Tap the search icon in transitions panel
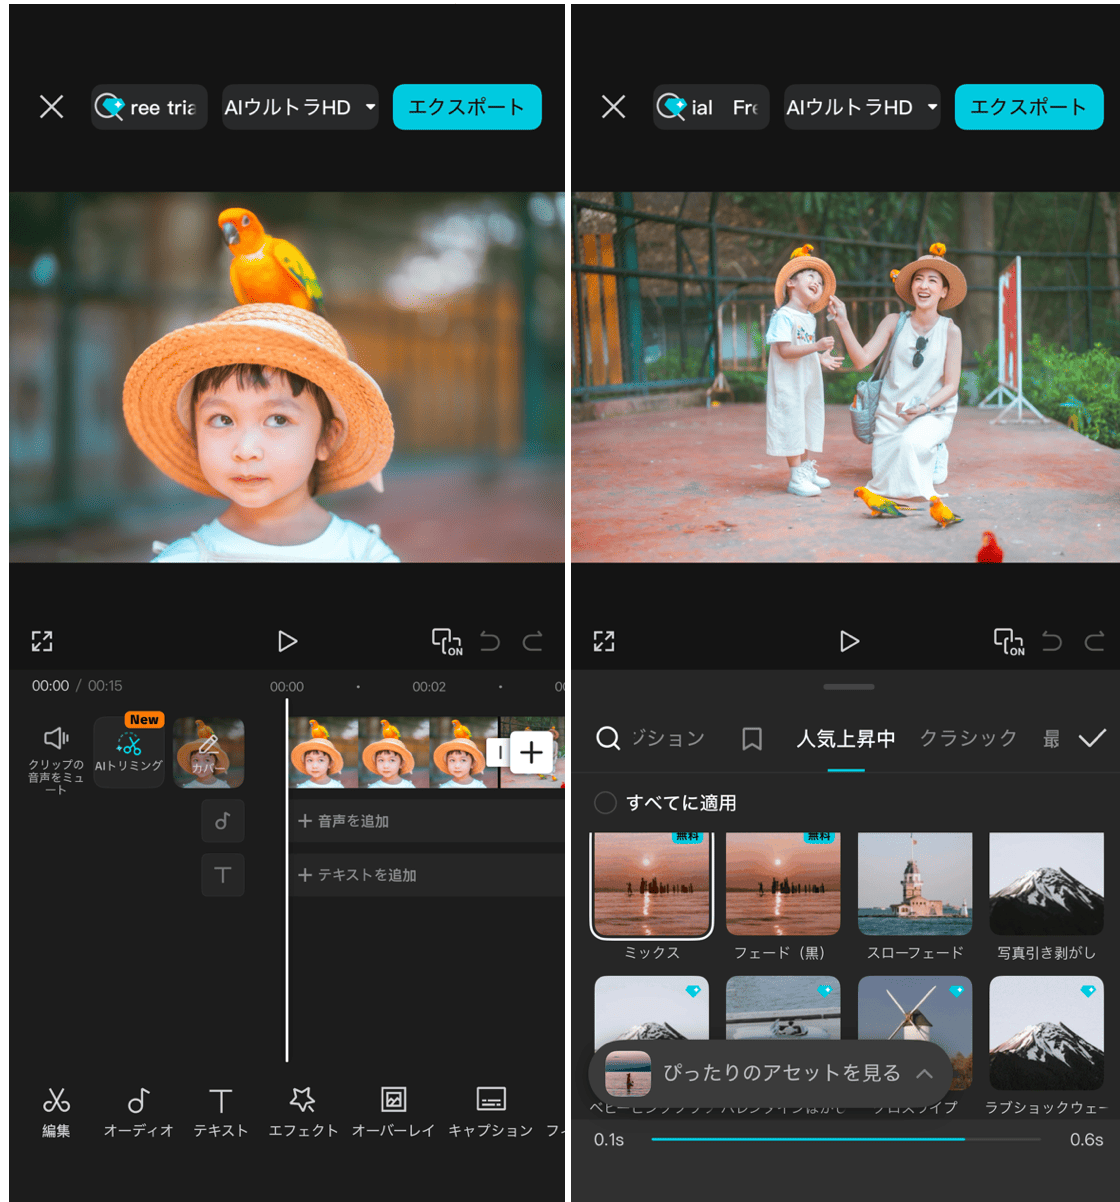 click(607, 738)
